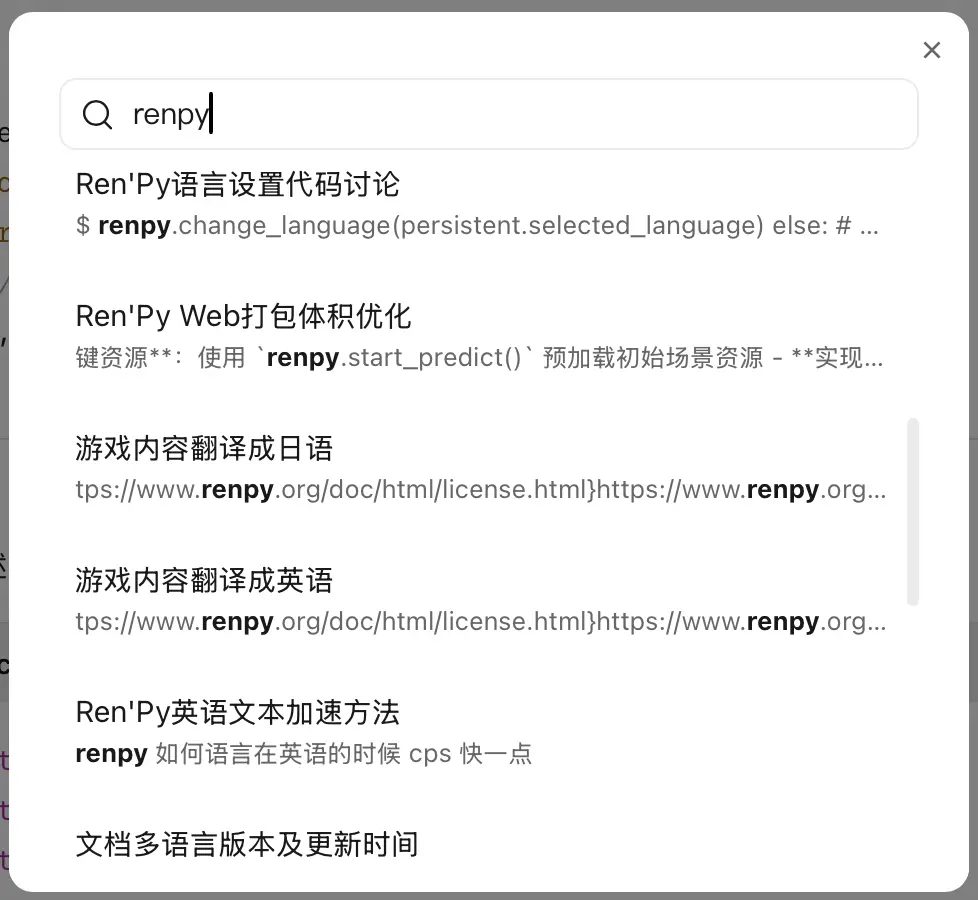Click the "如何语言在英语的时候 cps 快一点" snippet

[x=343, y=754]
